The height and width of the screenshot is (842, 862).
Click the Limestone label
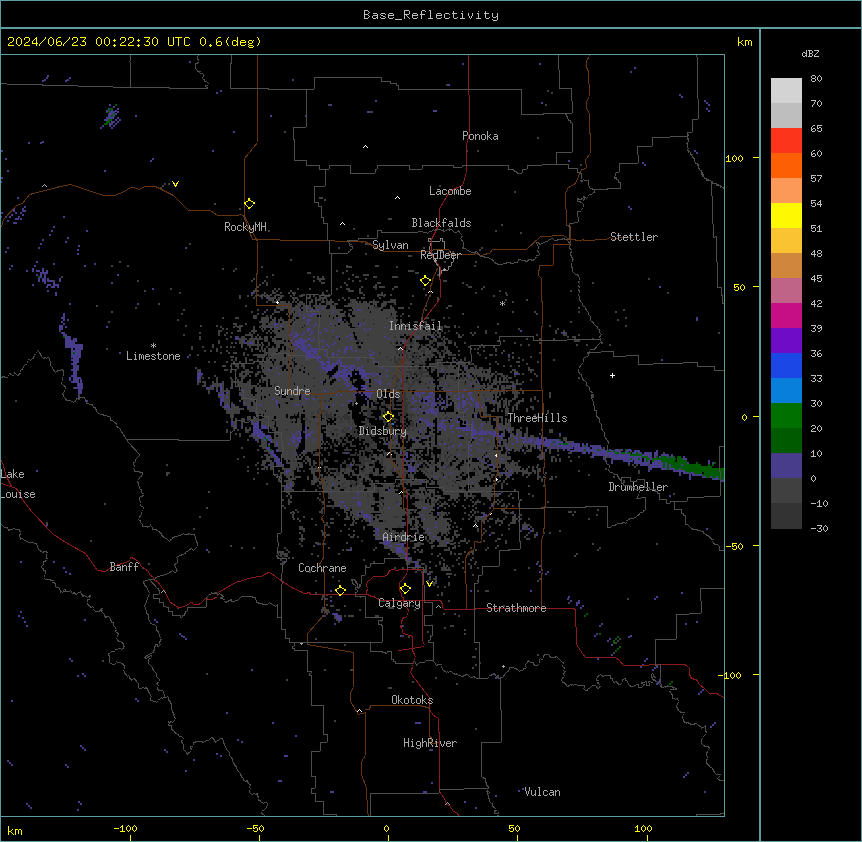coord(153,356)
